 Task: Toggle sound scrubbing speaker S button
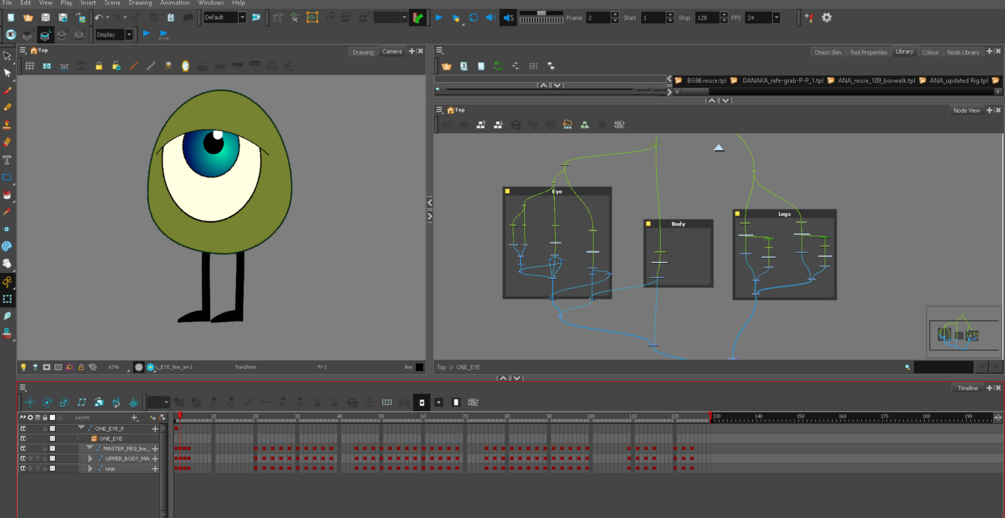click(x=508, y=18)
